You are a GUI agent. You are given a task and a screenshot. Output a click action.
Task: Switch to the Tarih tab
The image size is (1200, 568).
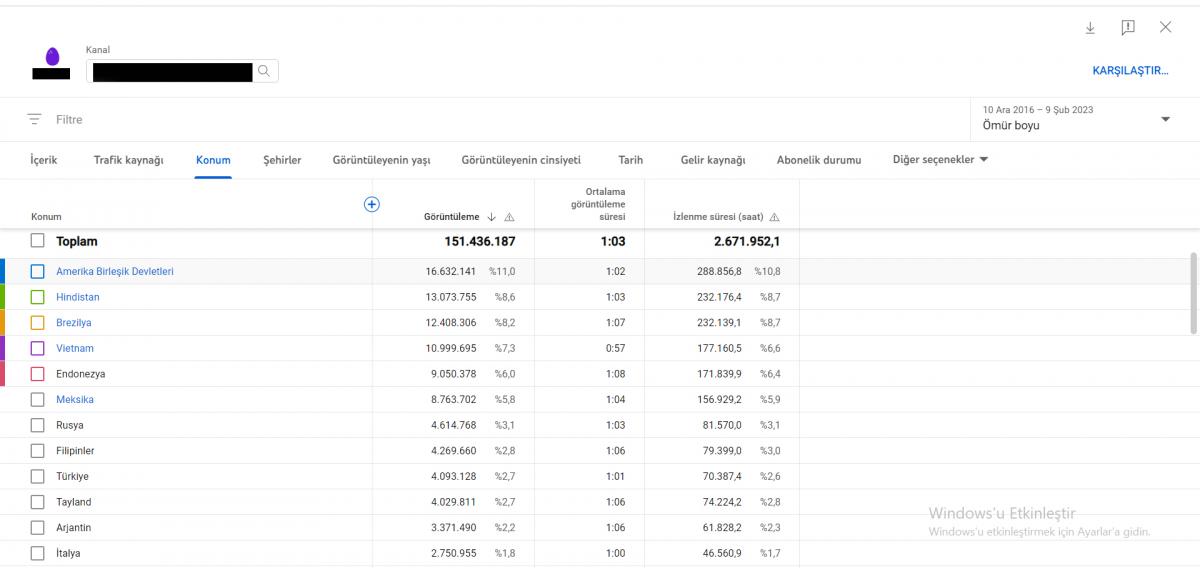[631, 160]
